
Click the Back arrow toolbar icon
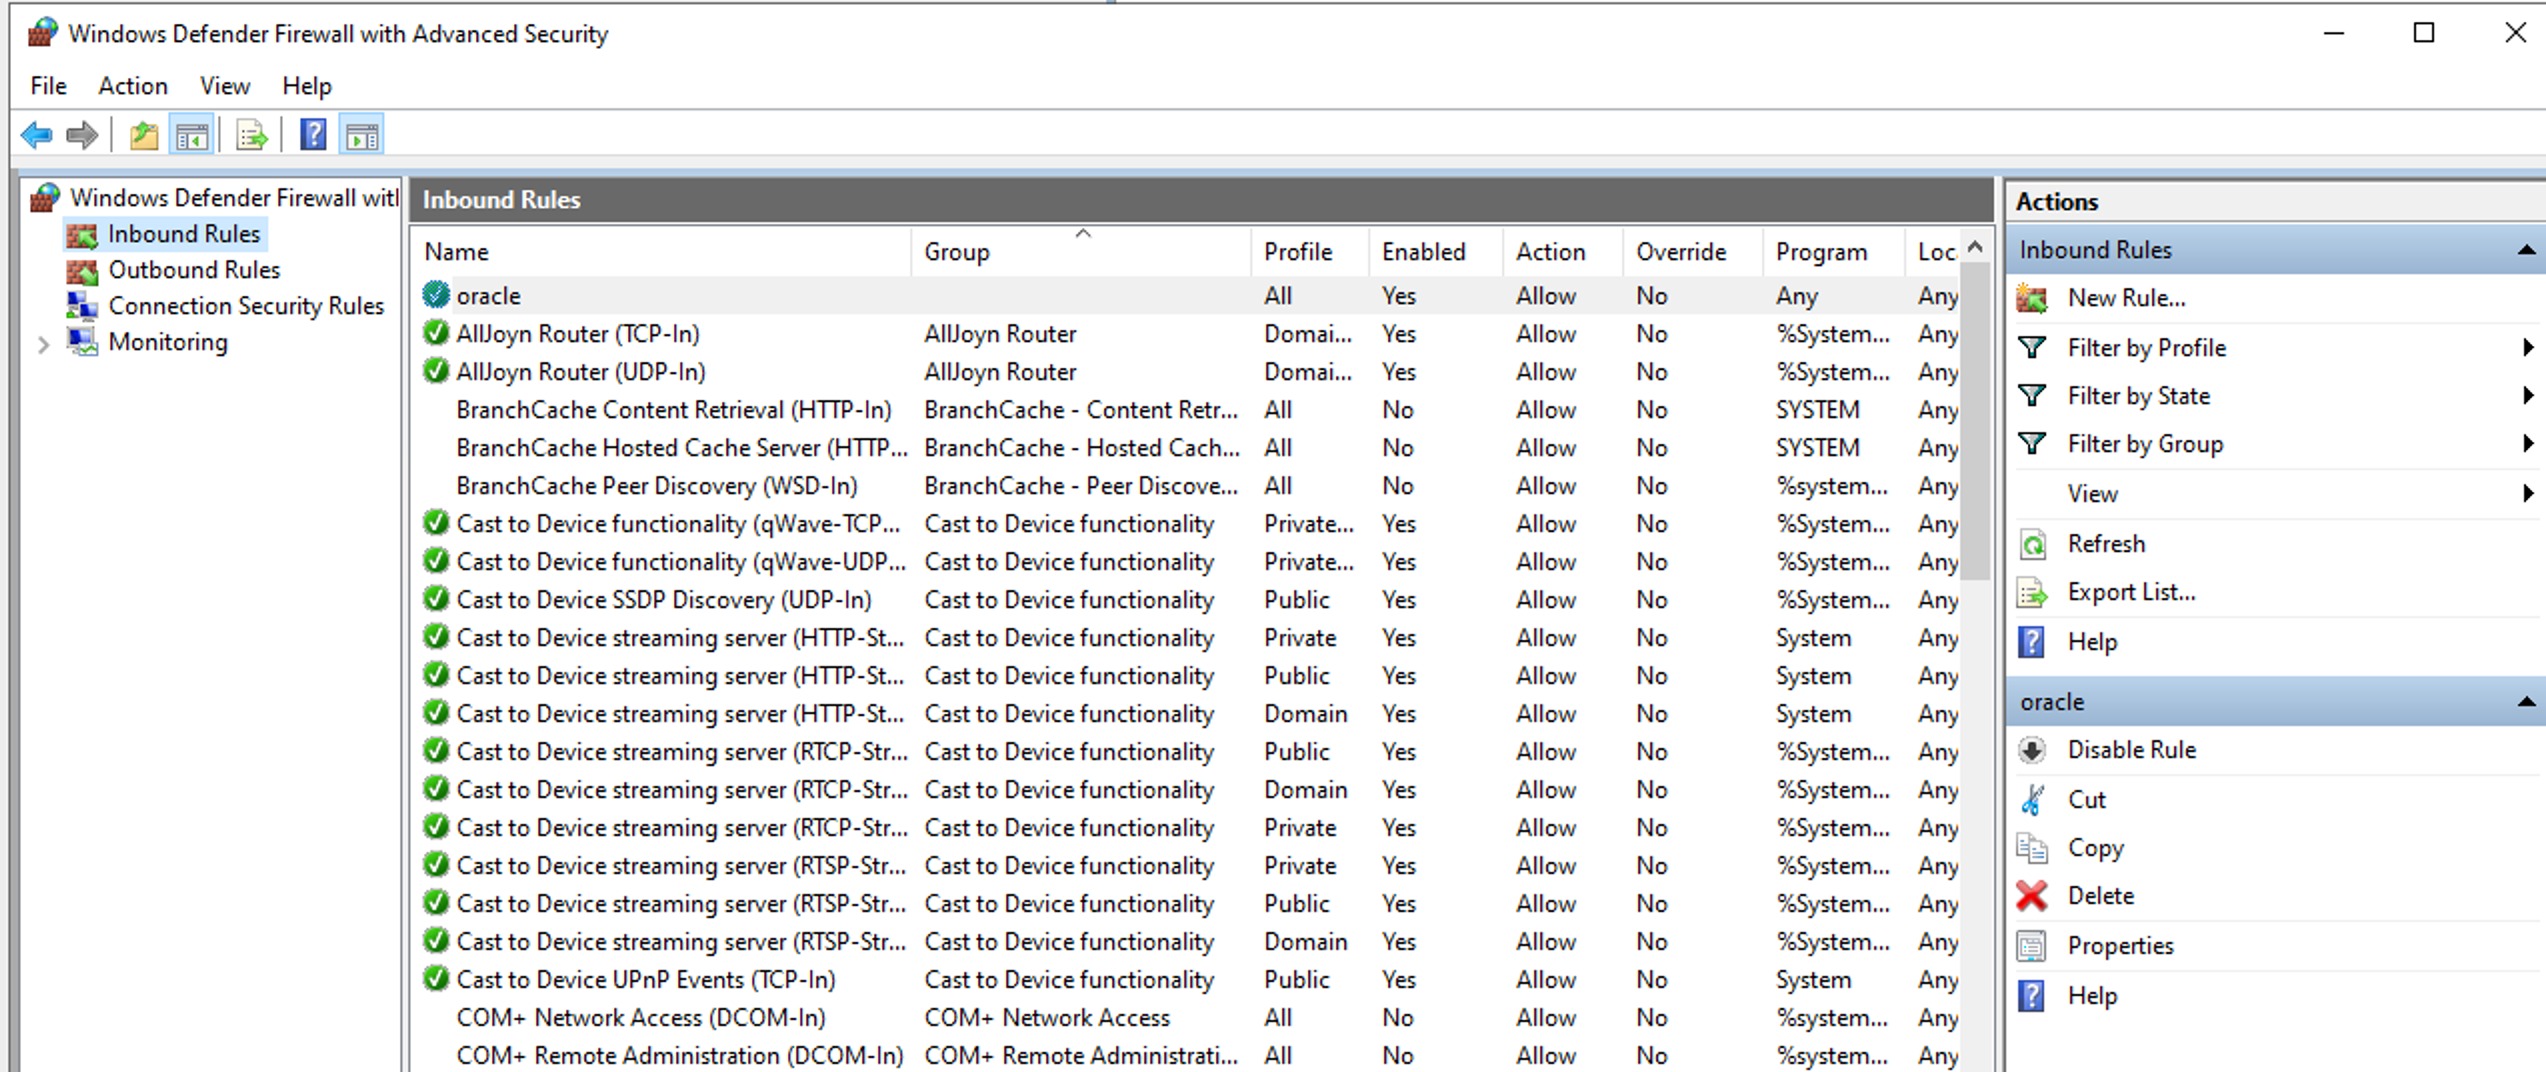pyautogui.click(x=37, y=135)
